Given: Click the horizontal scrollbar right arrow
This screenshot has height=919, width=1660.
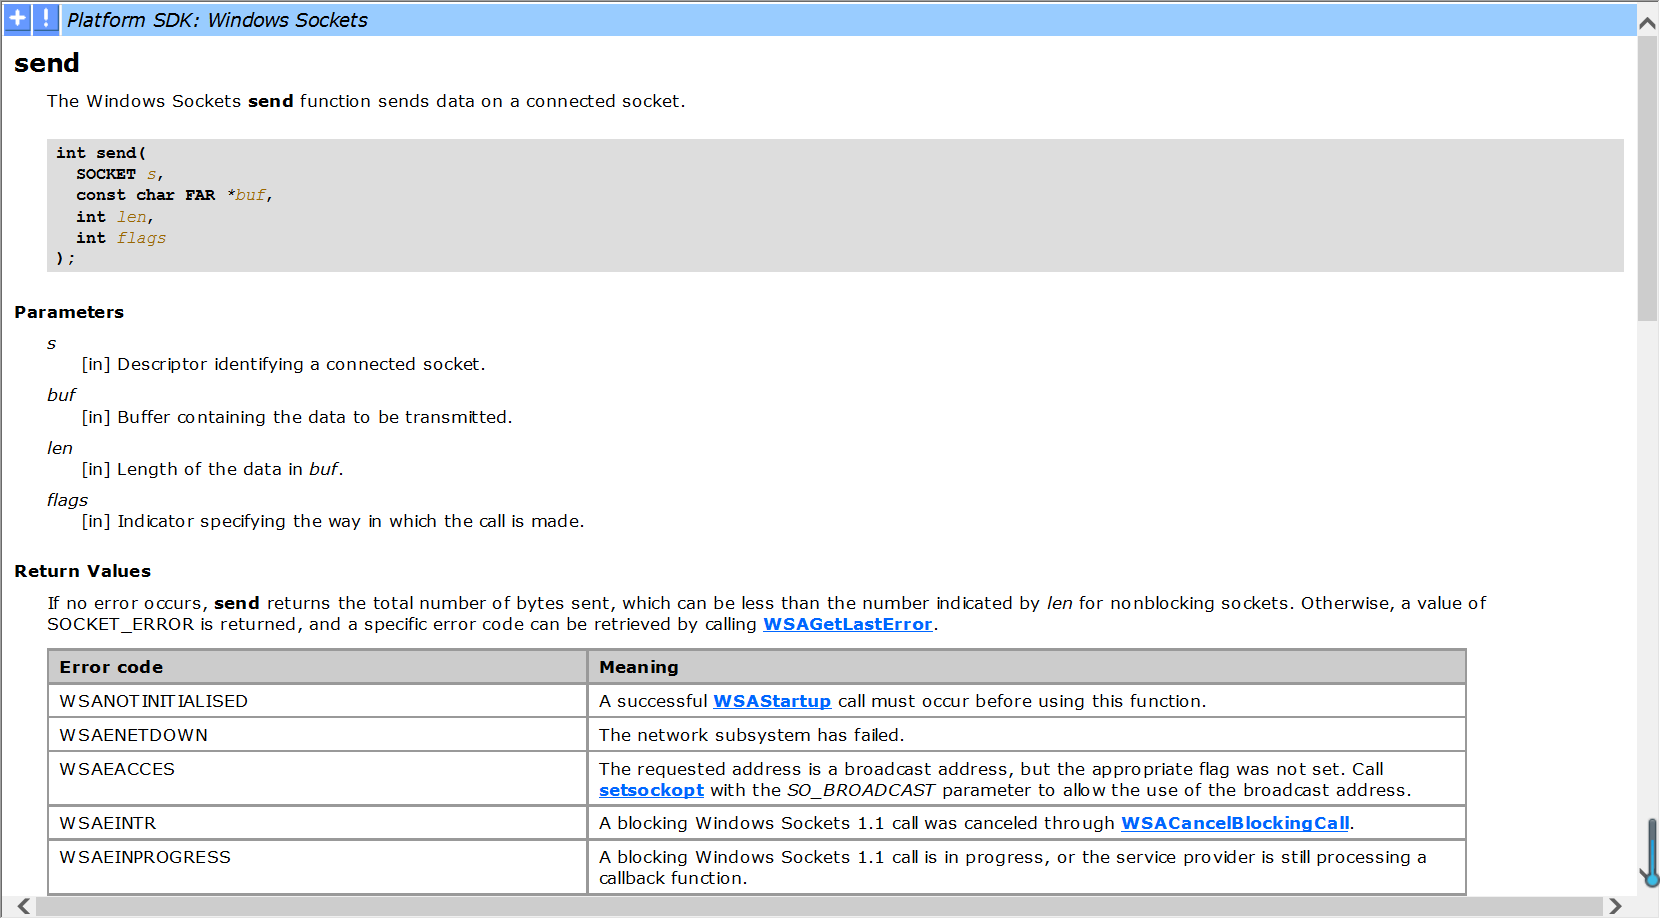Looking at the screenshot, I should (1615, 906).
